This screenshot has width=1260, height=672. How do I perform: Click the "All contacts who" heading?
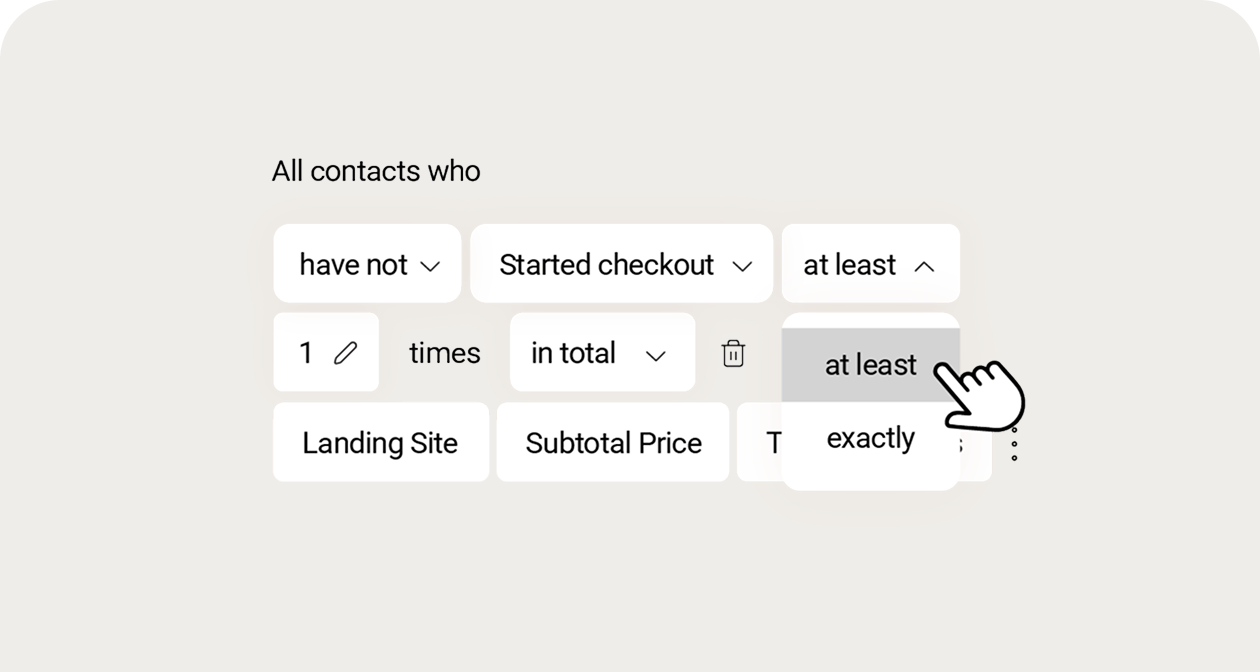(376, 171)
